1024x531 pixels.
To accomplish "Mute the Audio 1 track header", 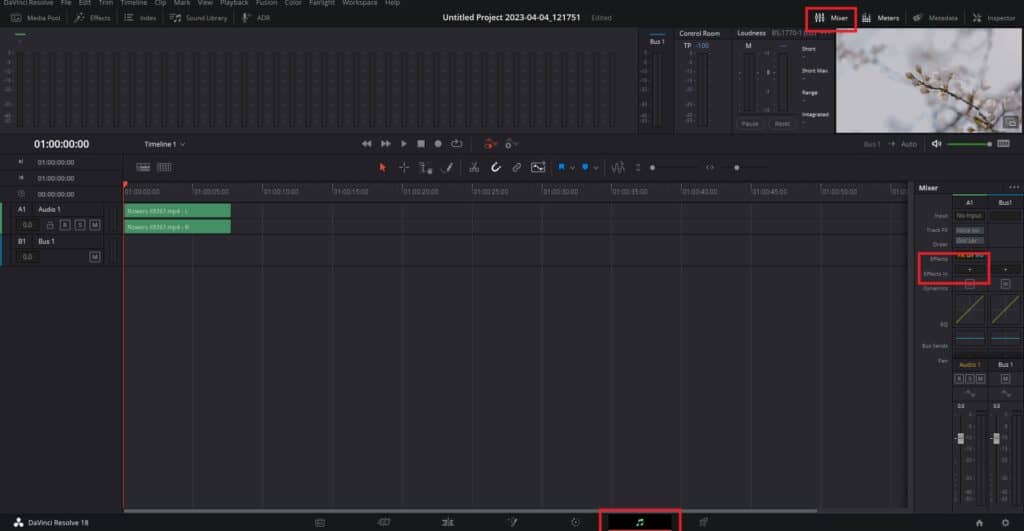I will [95, 225].
